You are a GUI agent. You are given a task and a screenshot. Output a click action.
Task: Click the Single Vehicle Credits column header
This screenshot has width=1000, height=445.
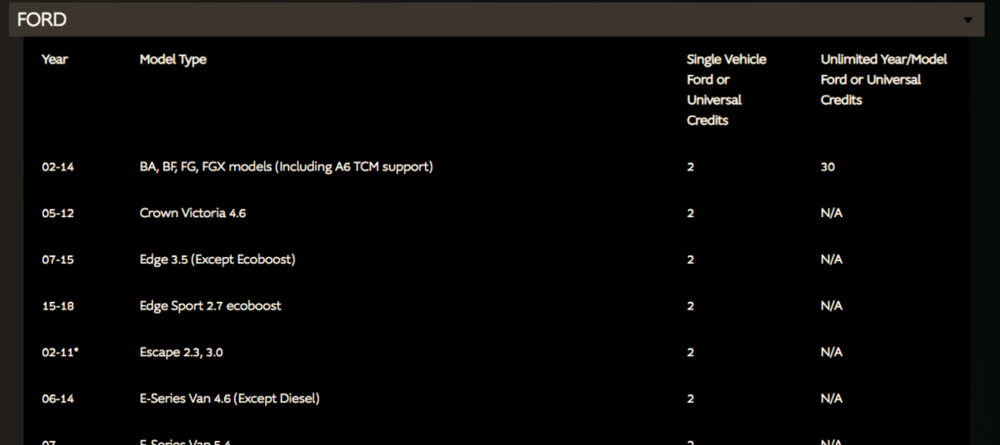[726, 90]
